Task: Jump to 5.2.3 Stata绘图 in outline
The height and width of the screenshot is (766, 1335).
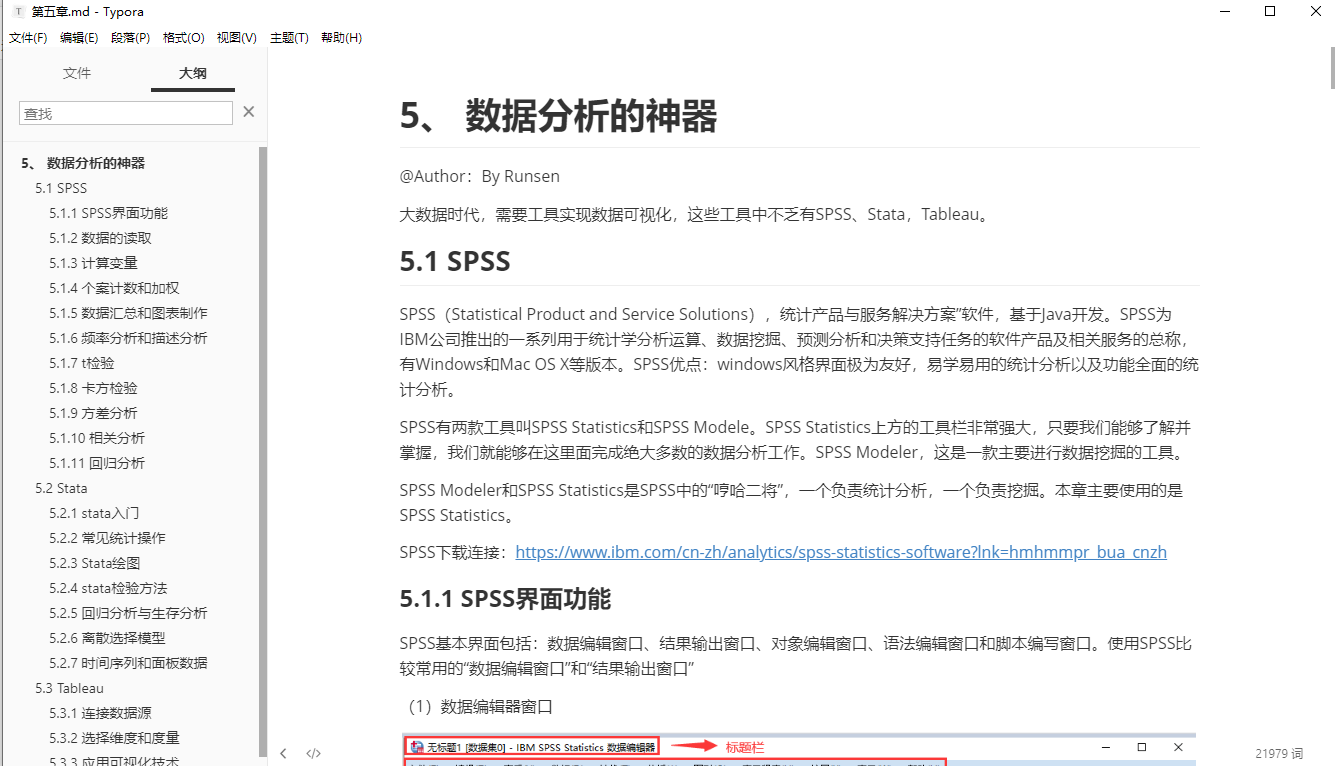Action: (x=95, y=563)
